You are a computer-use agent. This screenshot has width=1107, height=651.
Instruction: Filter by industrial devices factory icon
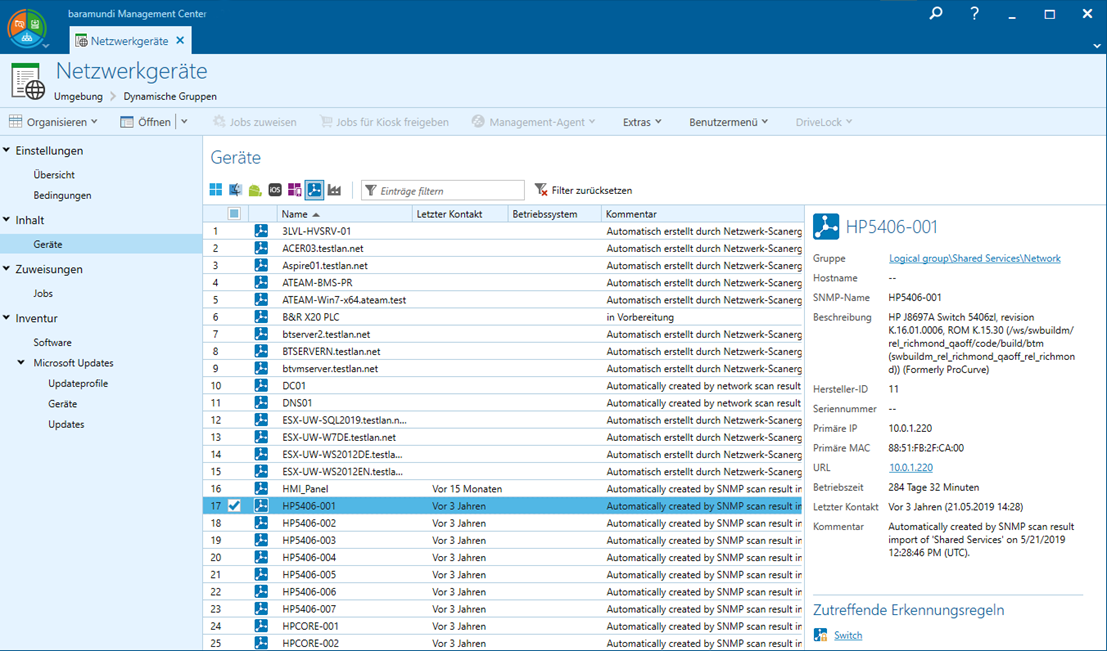click(x=335, y=190)
